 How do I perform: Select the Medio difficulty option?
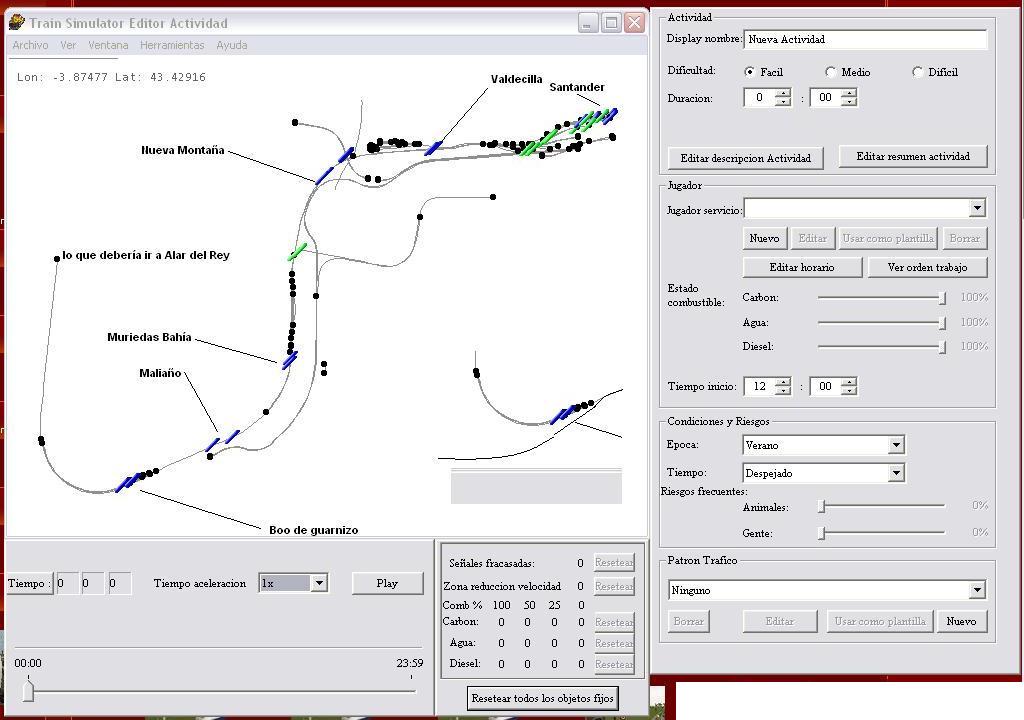pos(831,72)
